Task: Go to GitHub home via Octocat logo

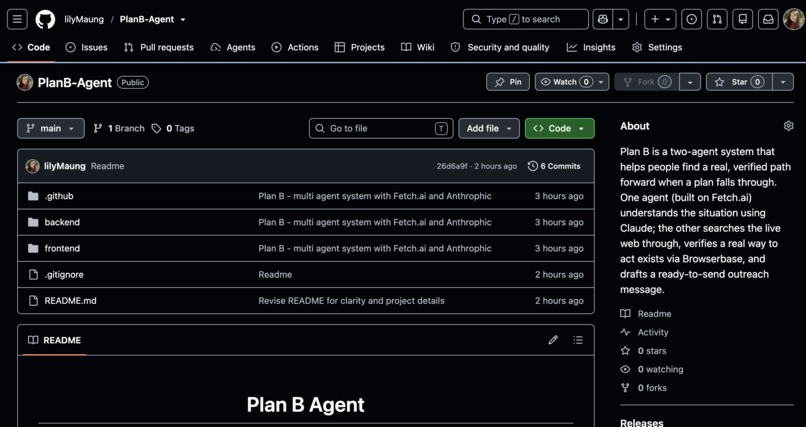Action: 45,20
